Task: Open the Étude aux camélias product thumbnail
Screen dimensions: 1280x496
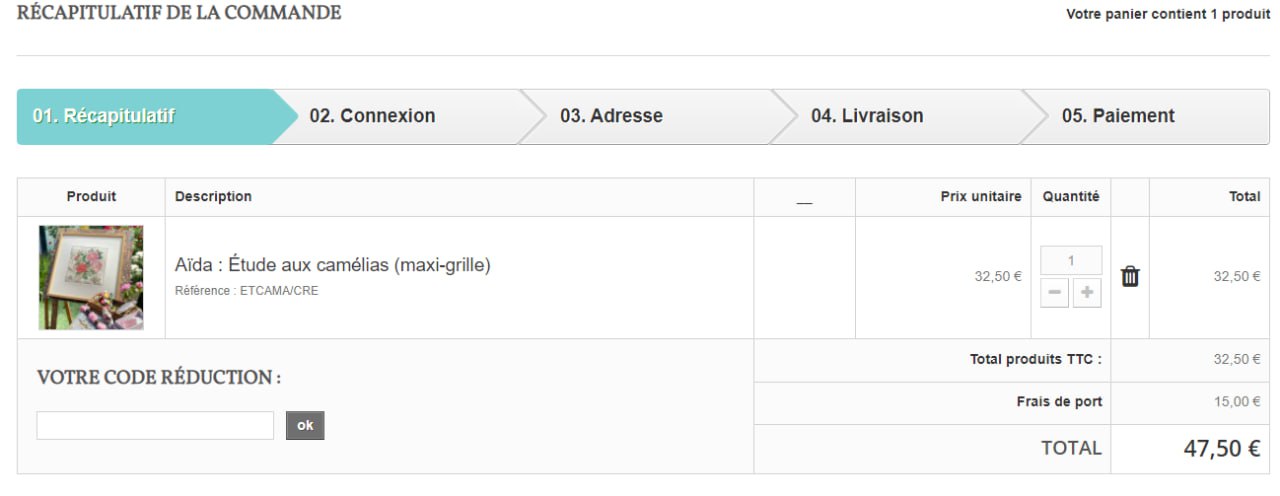Action: point(91,277)
